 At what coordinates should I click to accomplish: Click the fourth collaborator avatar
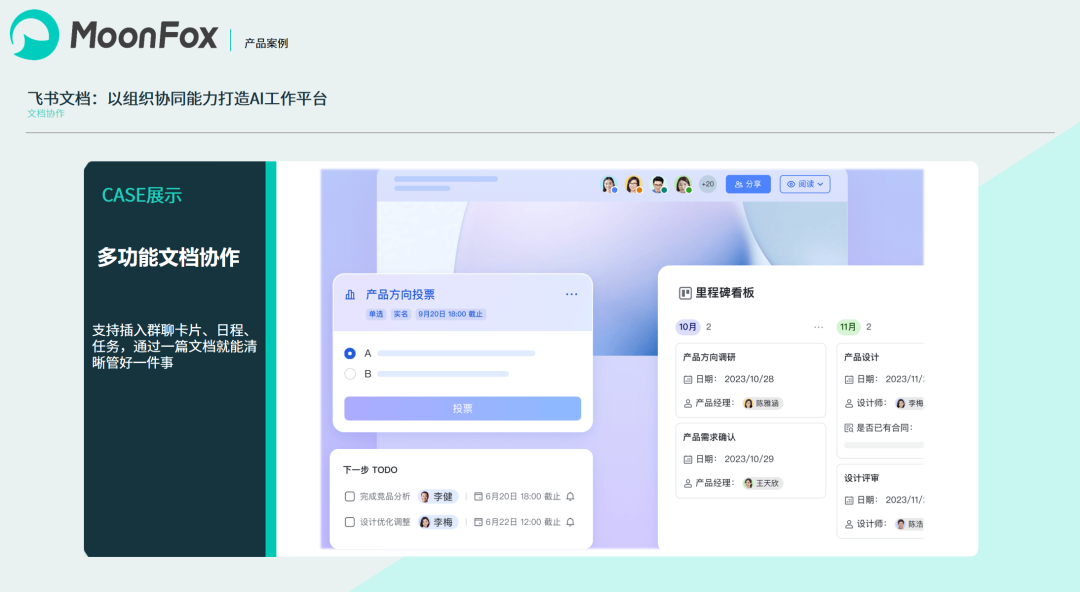click(683, 184)
